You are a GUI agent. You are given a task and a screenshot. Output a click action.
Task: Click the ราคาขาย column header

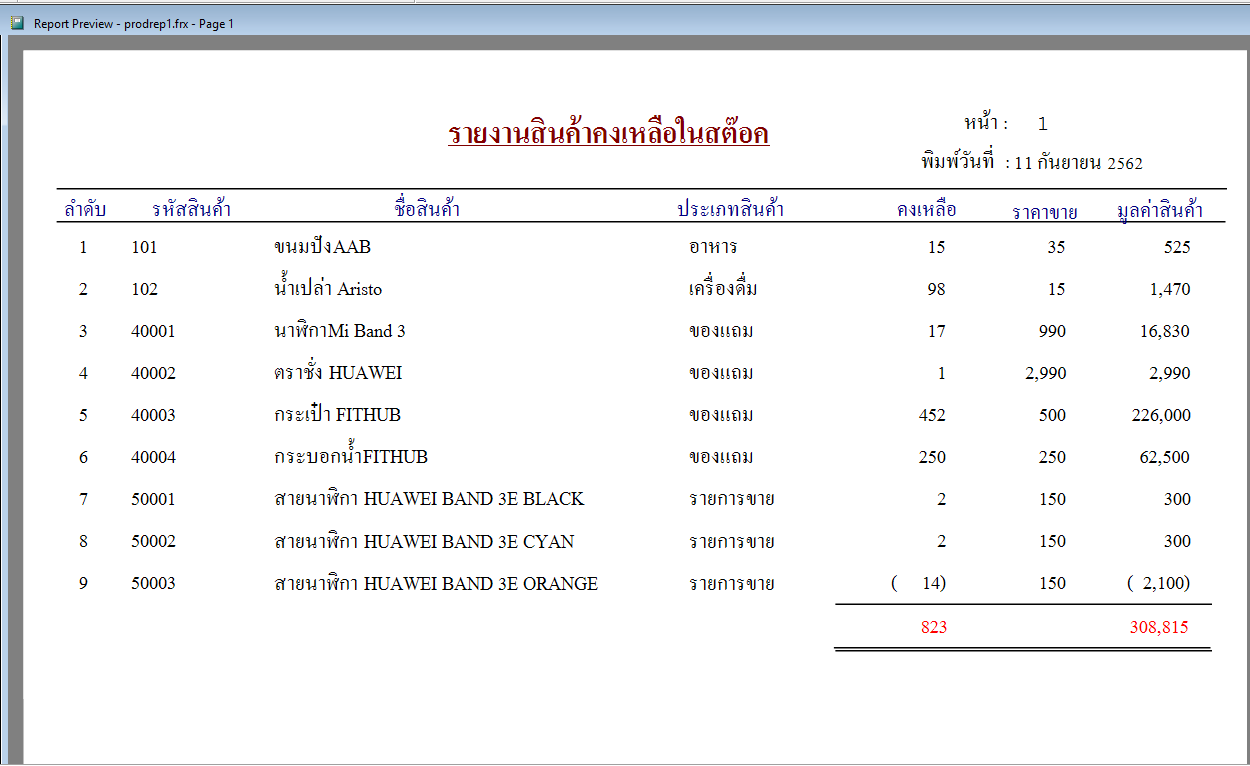click(x=1044, y=211)
